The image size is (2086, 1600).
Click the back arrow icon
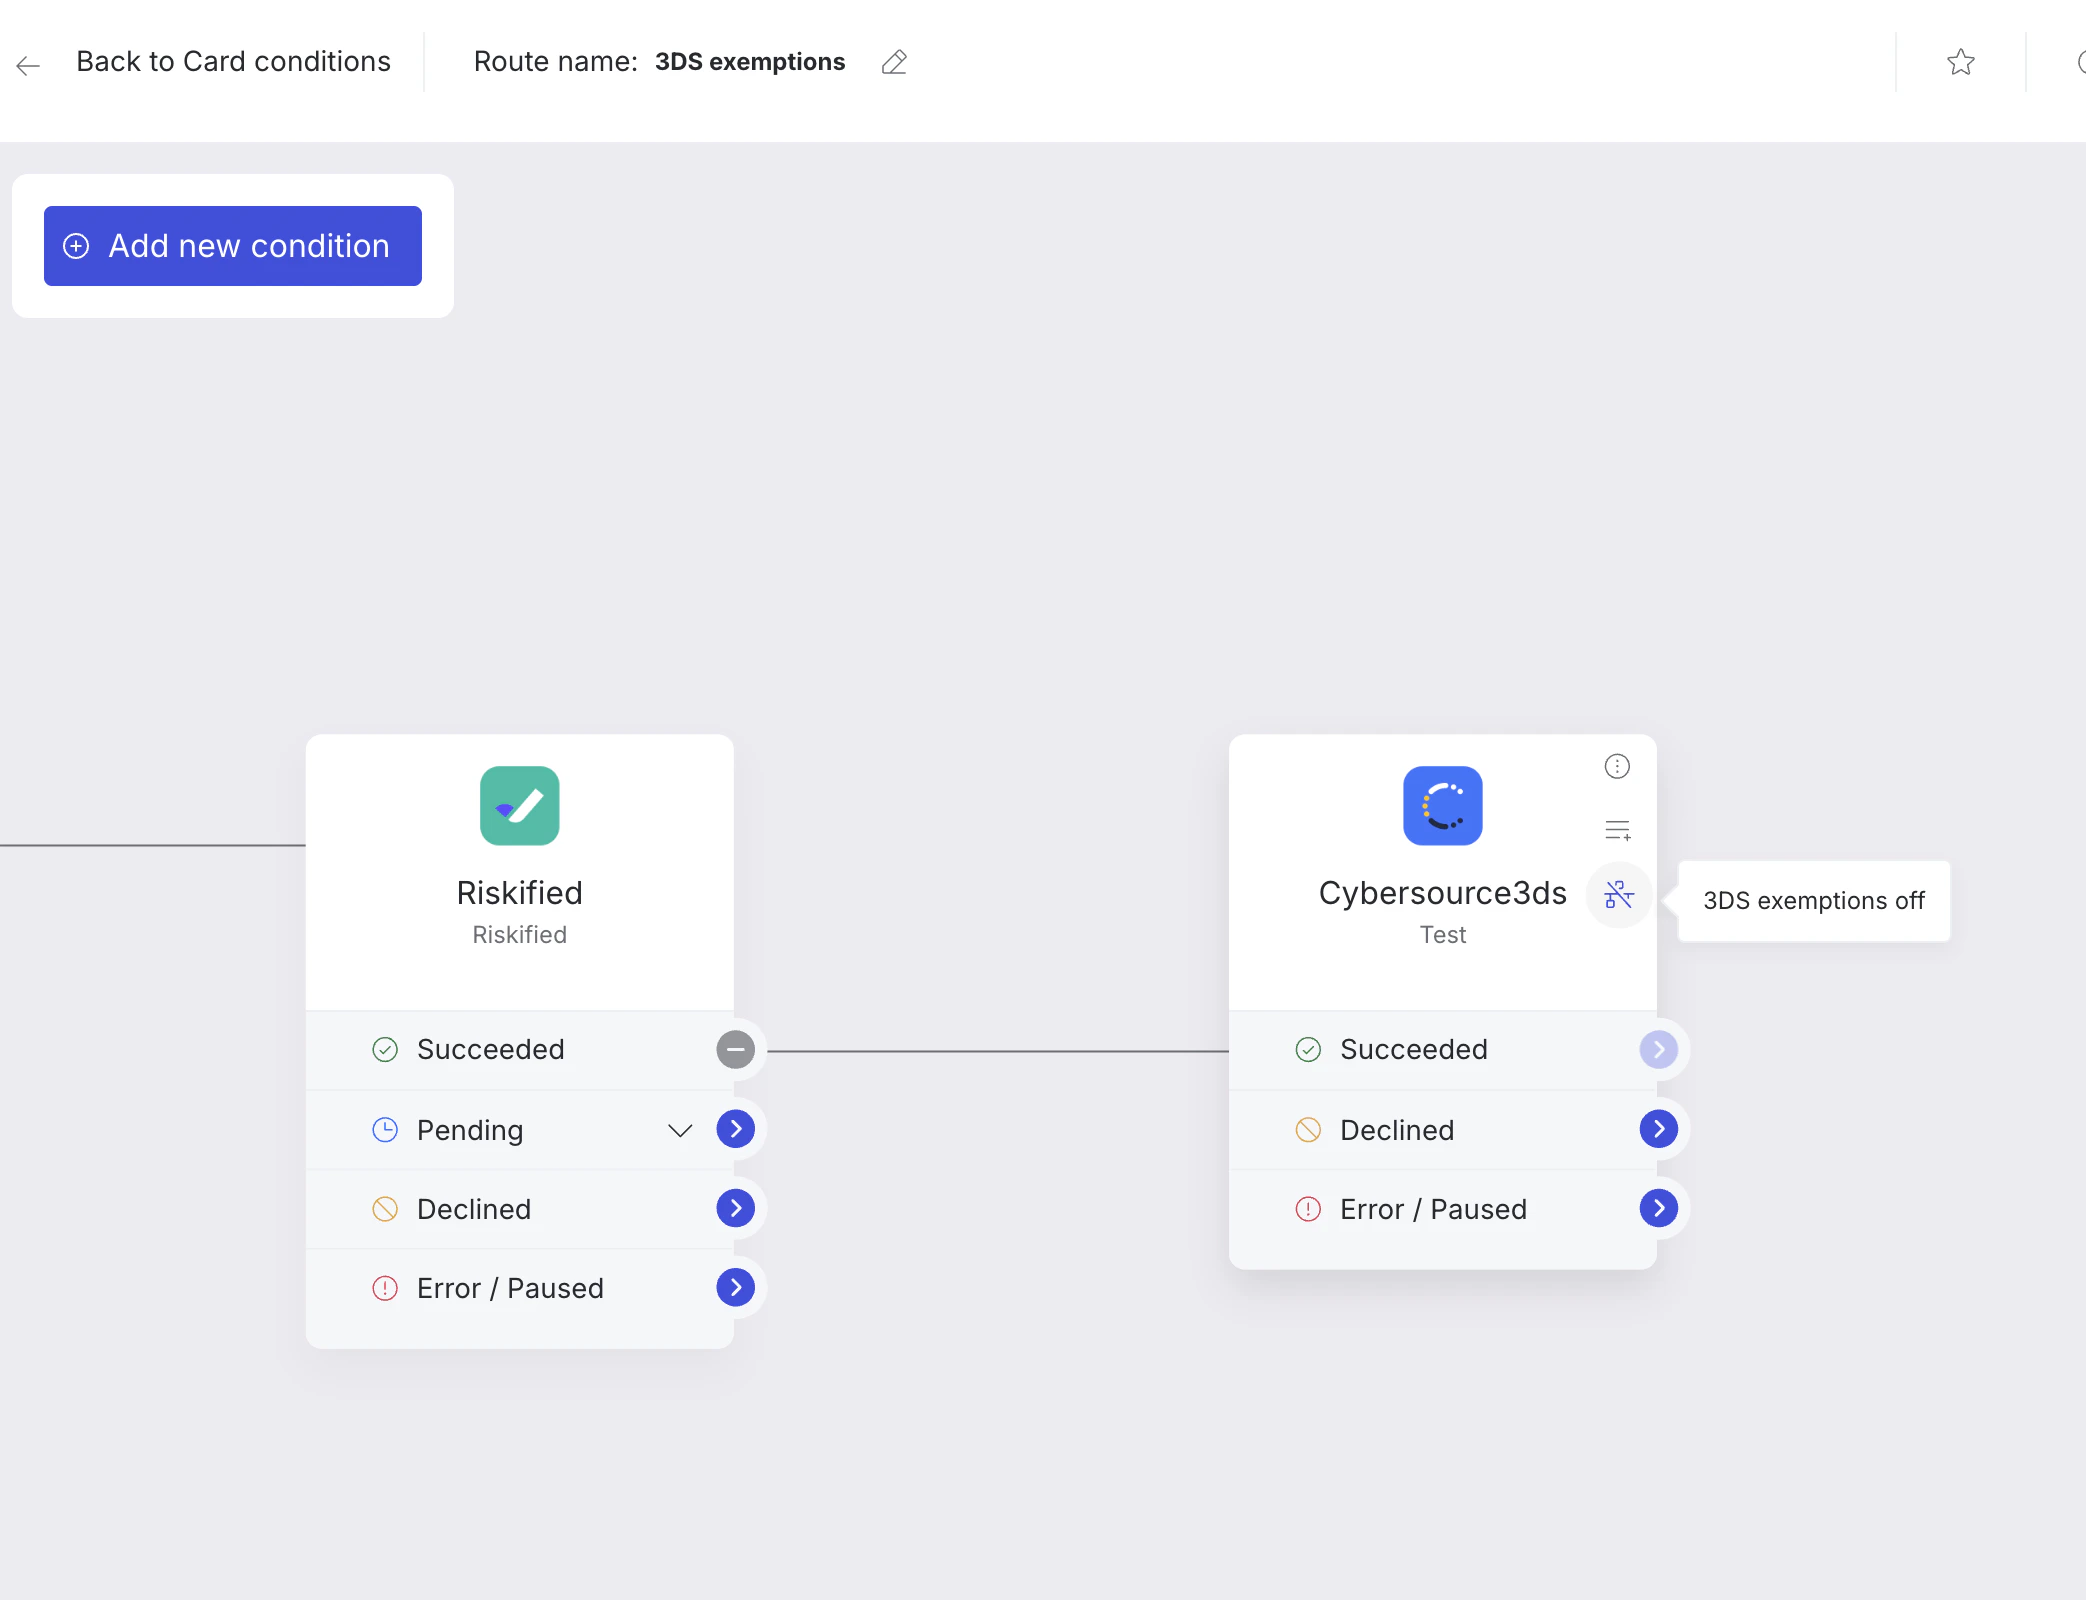[28, 66]
